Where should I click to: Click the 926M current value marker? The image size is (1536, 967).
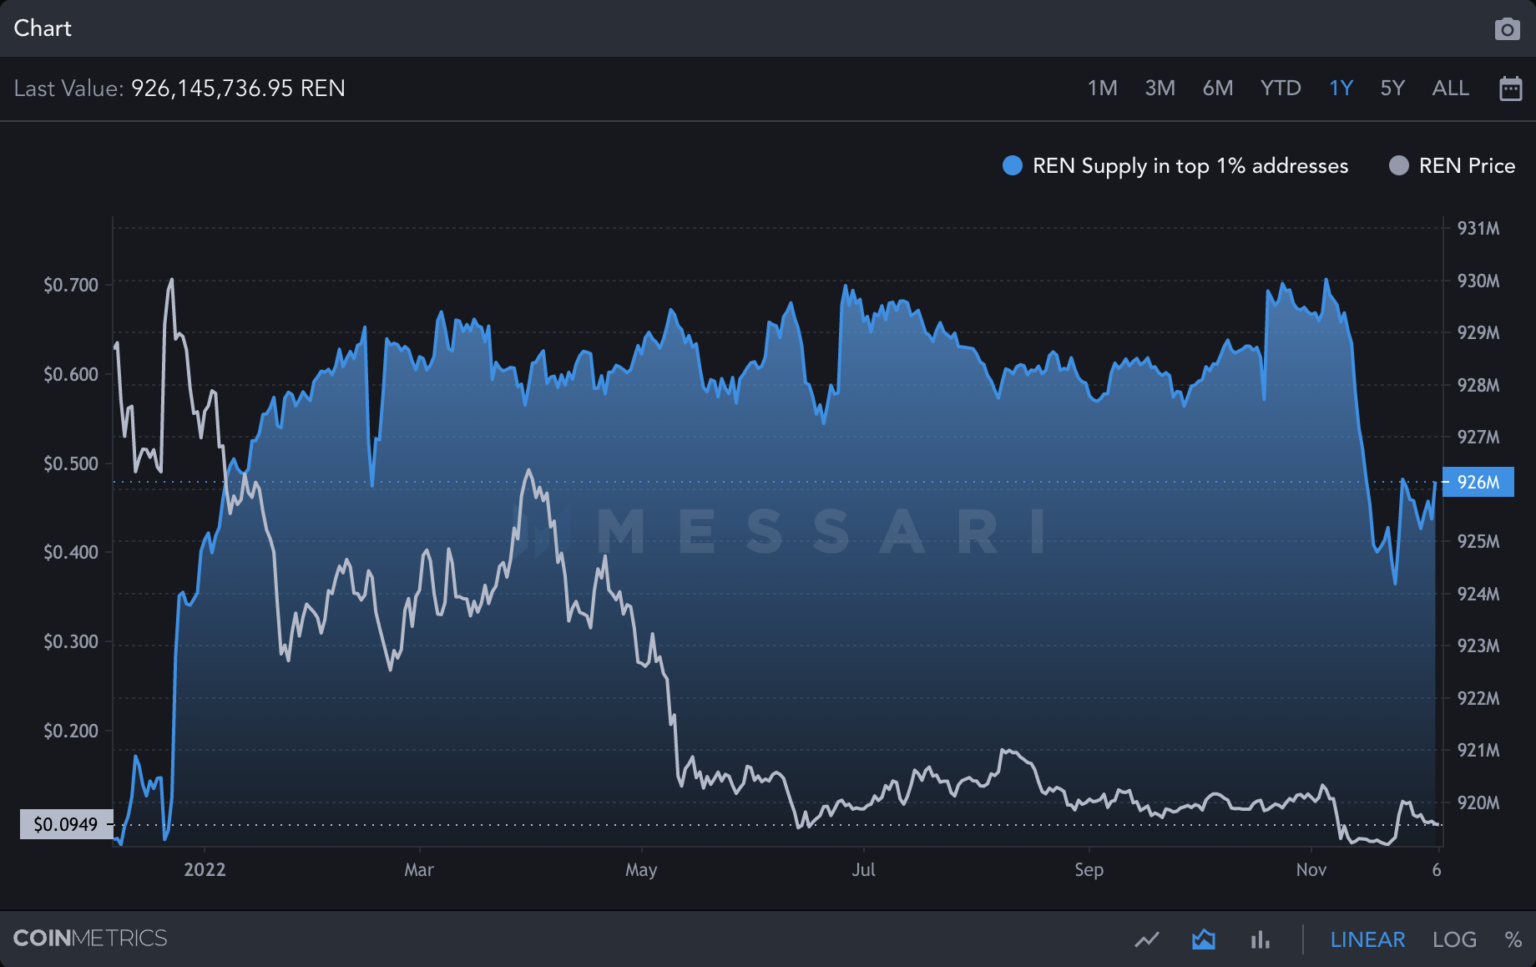[x=1478, y=482]
